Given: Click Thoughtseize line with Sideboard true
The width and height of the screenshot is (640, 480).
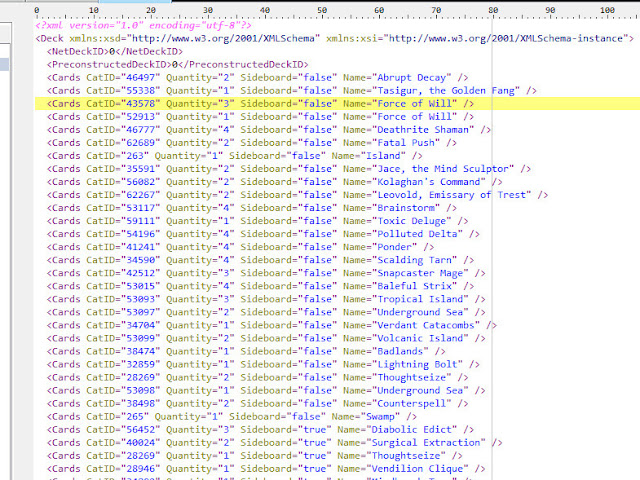Looking at the screenshot, I should point(254,456).
